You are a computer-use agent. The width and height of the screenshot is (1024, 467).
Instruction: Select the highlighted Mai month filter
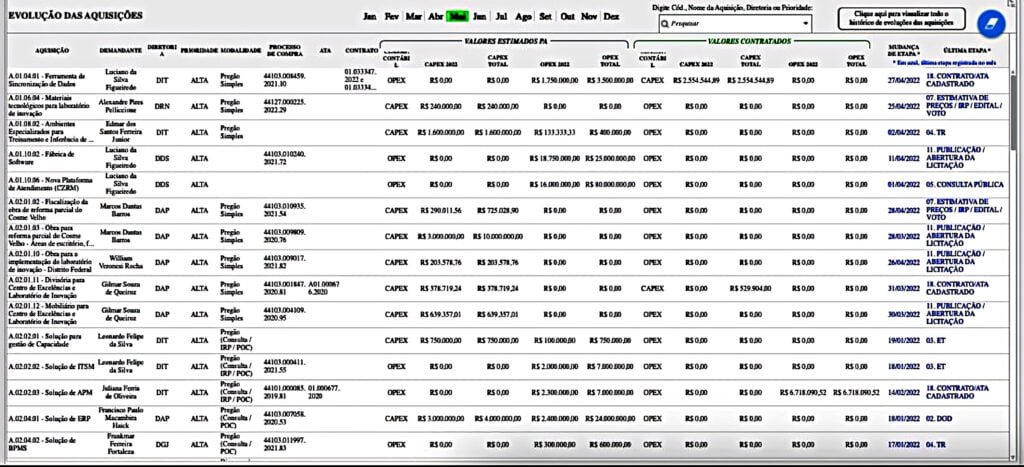(457, 17)
